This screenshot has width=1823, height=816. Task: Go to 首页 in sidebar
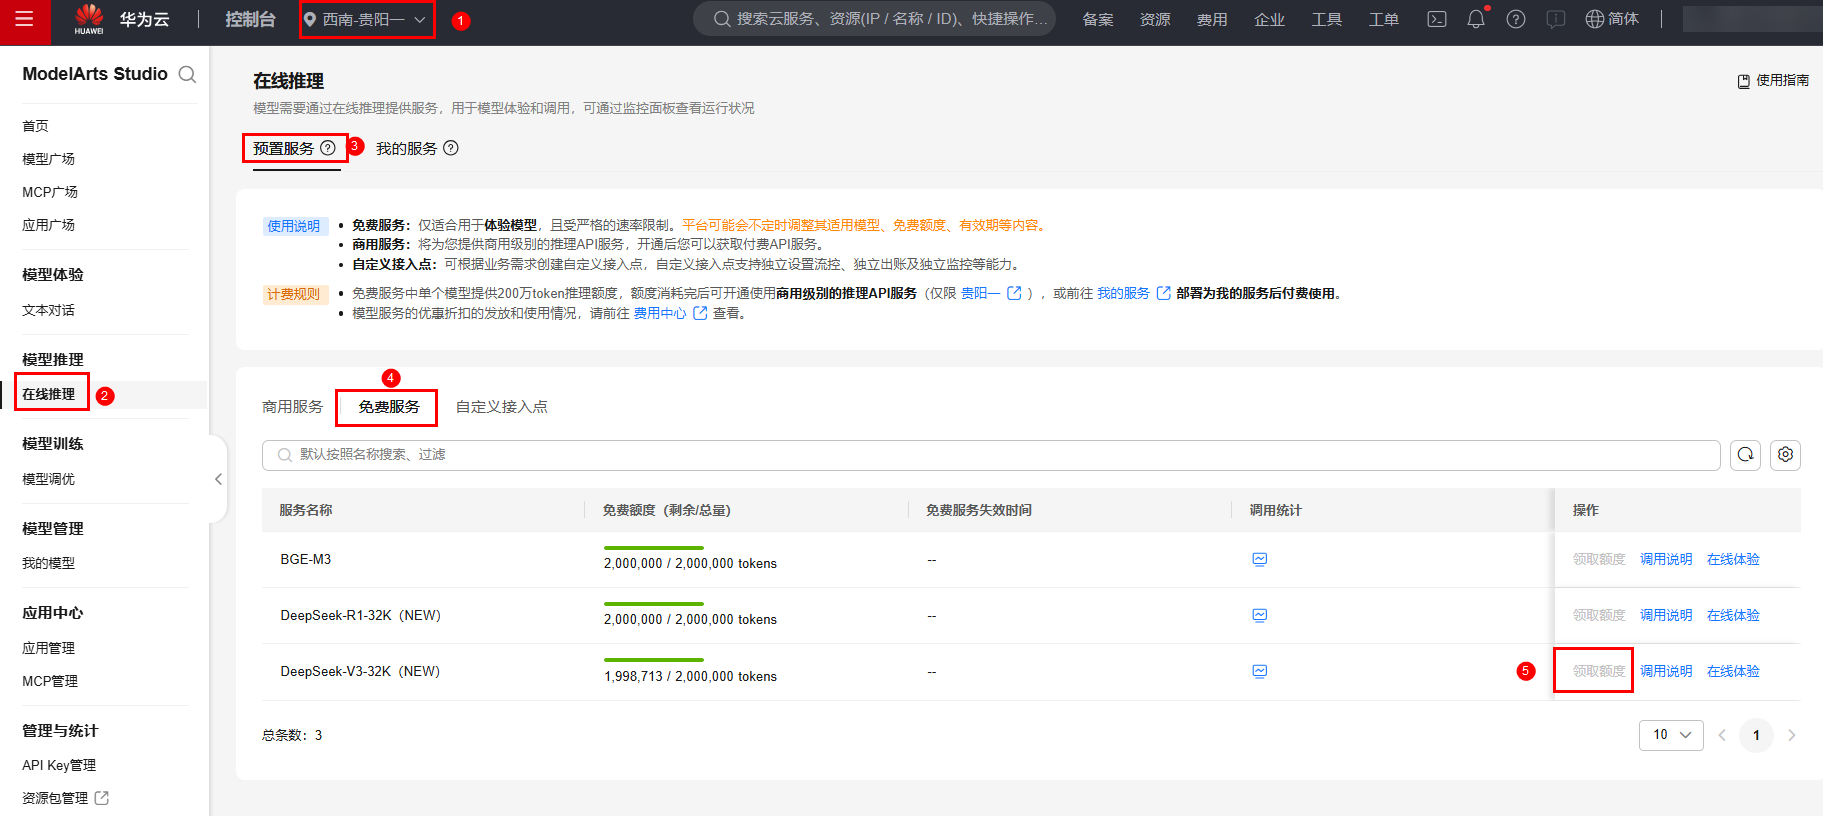tap(36, 126)
